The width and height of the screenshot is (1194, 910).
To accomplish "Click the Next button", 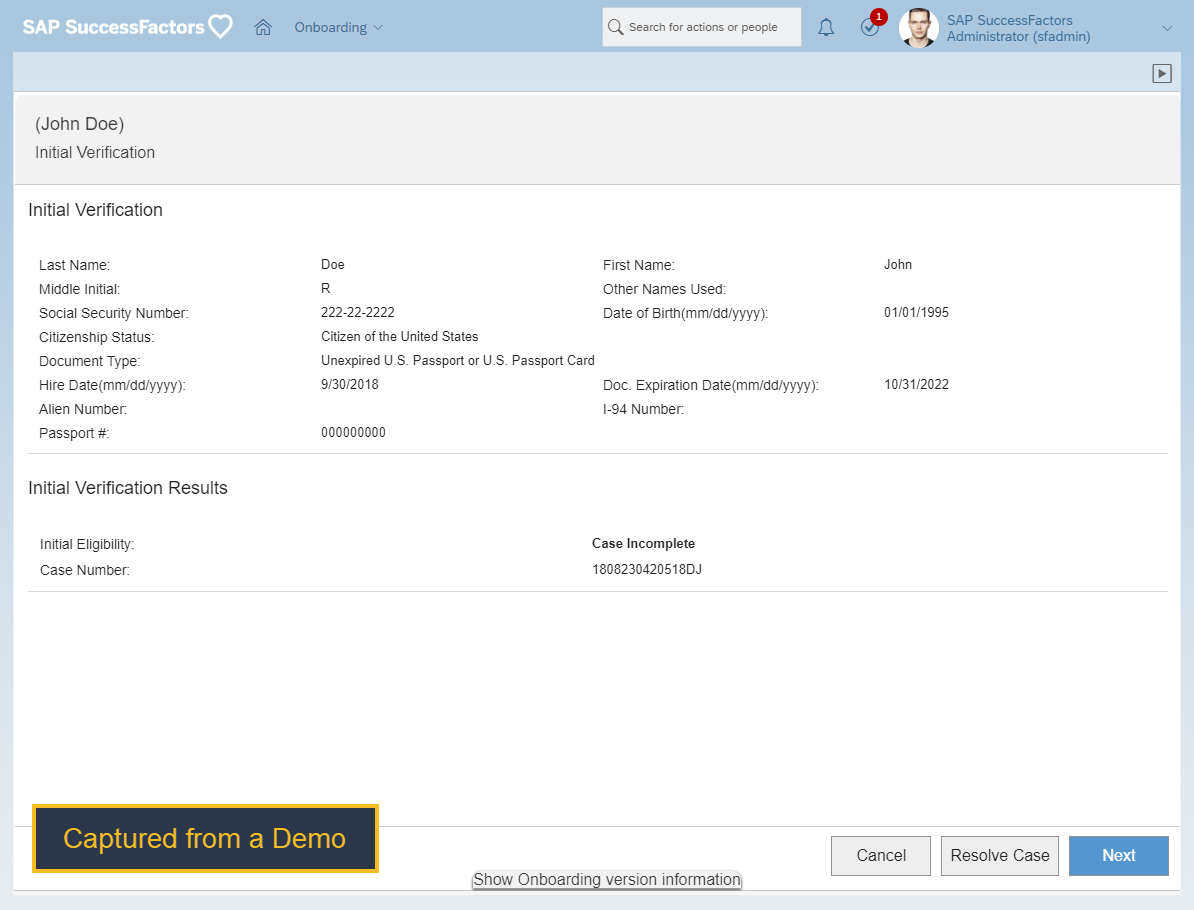I will 1118,855.
